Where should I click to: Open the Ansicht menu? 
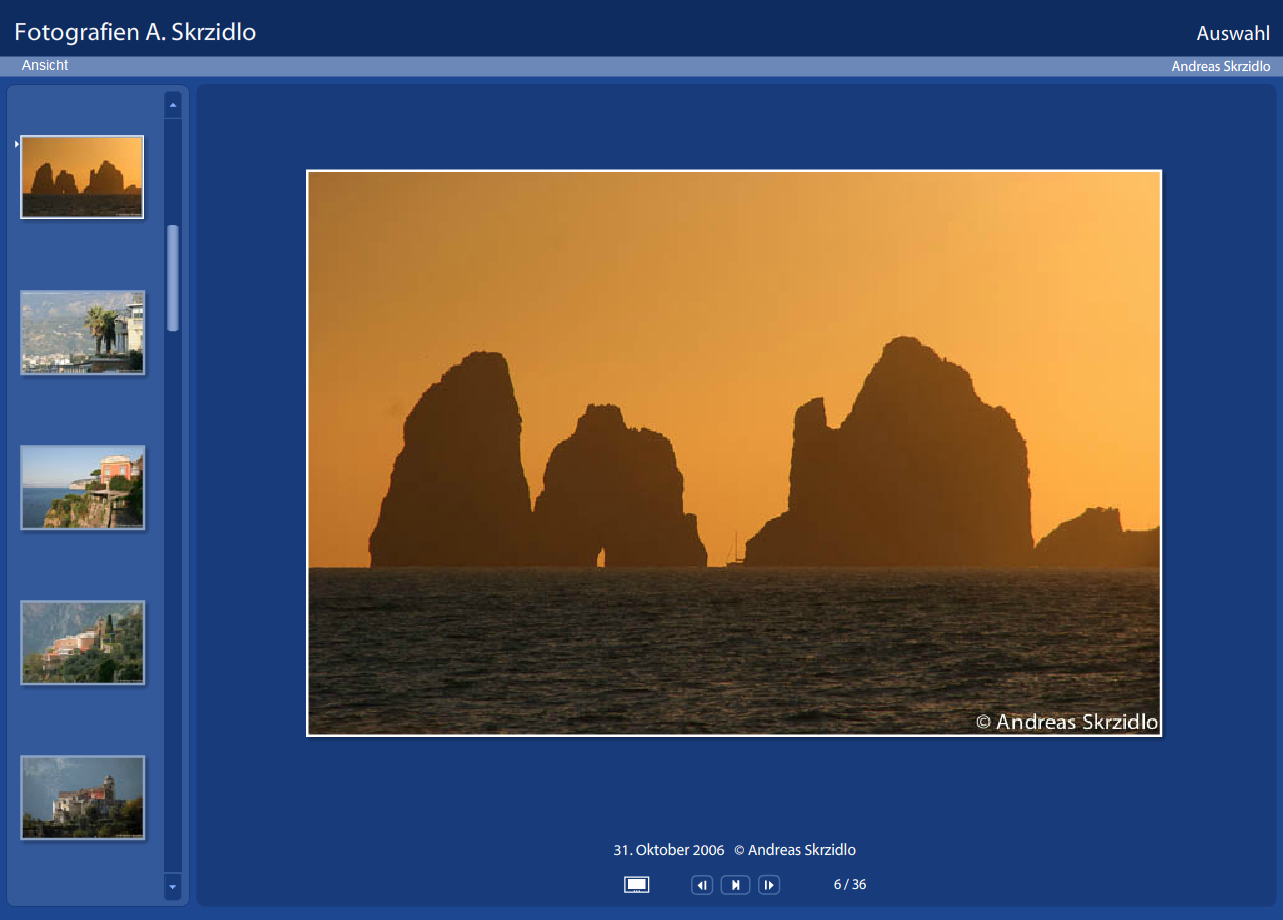coord(45,66)
